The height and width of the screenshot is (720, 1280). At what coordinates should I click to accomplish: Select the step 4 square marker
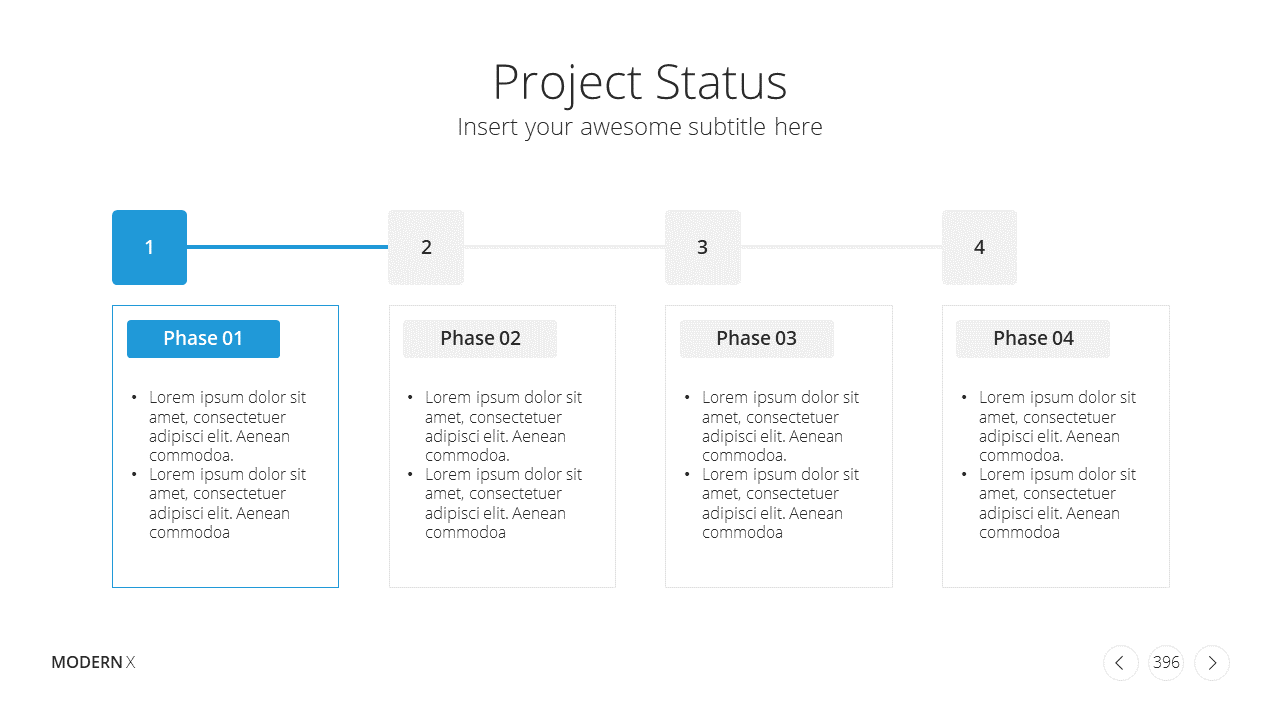[x=979, y=247]
